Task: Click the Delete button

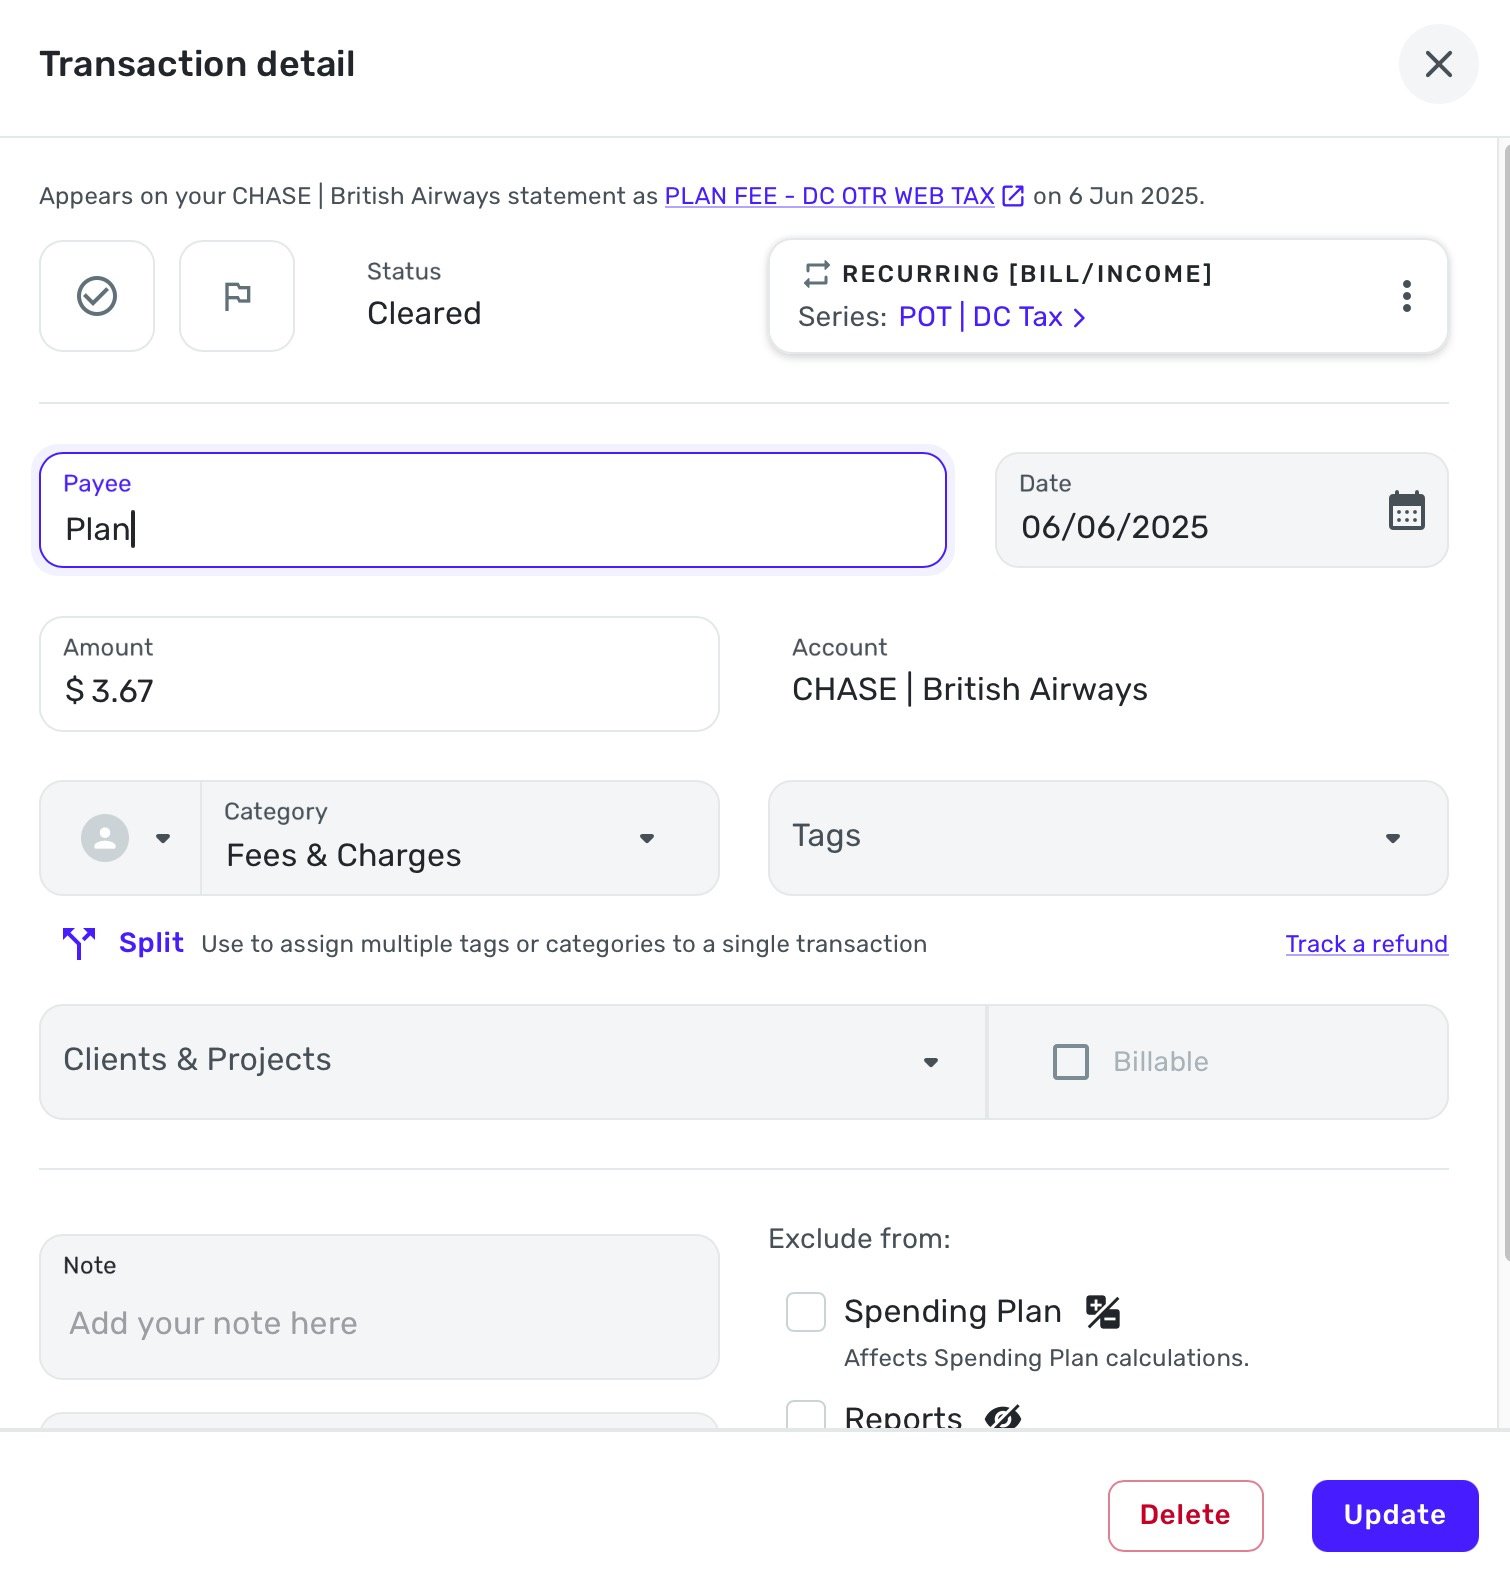Action: coord(1185,1515)
